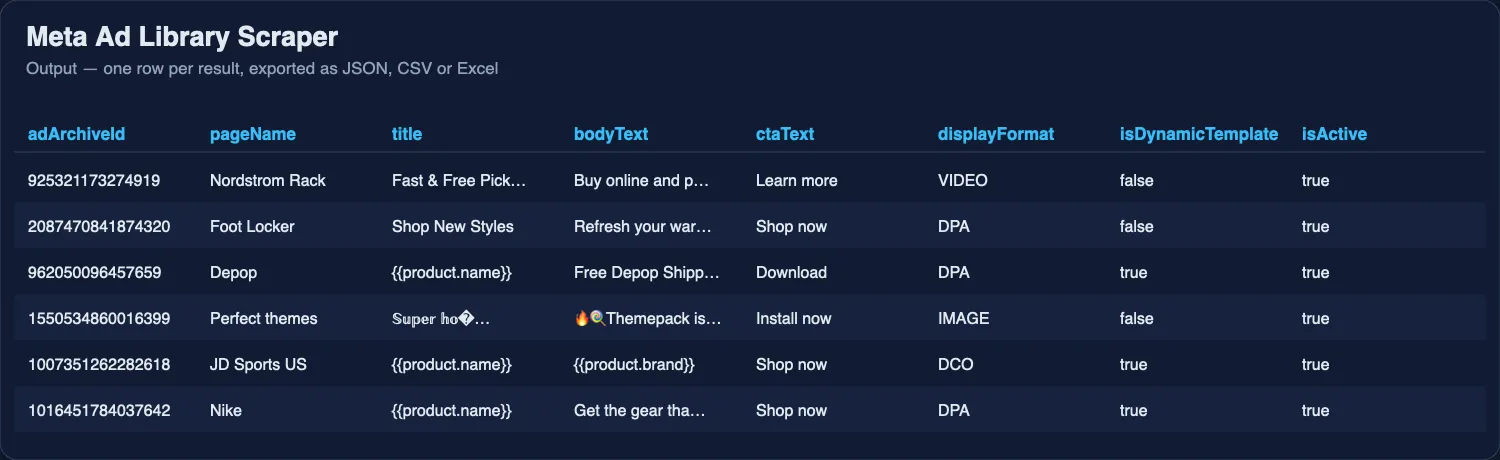Click DPA in the Nike row

954,411
